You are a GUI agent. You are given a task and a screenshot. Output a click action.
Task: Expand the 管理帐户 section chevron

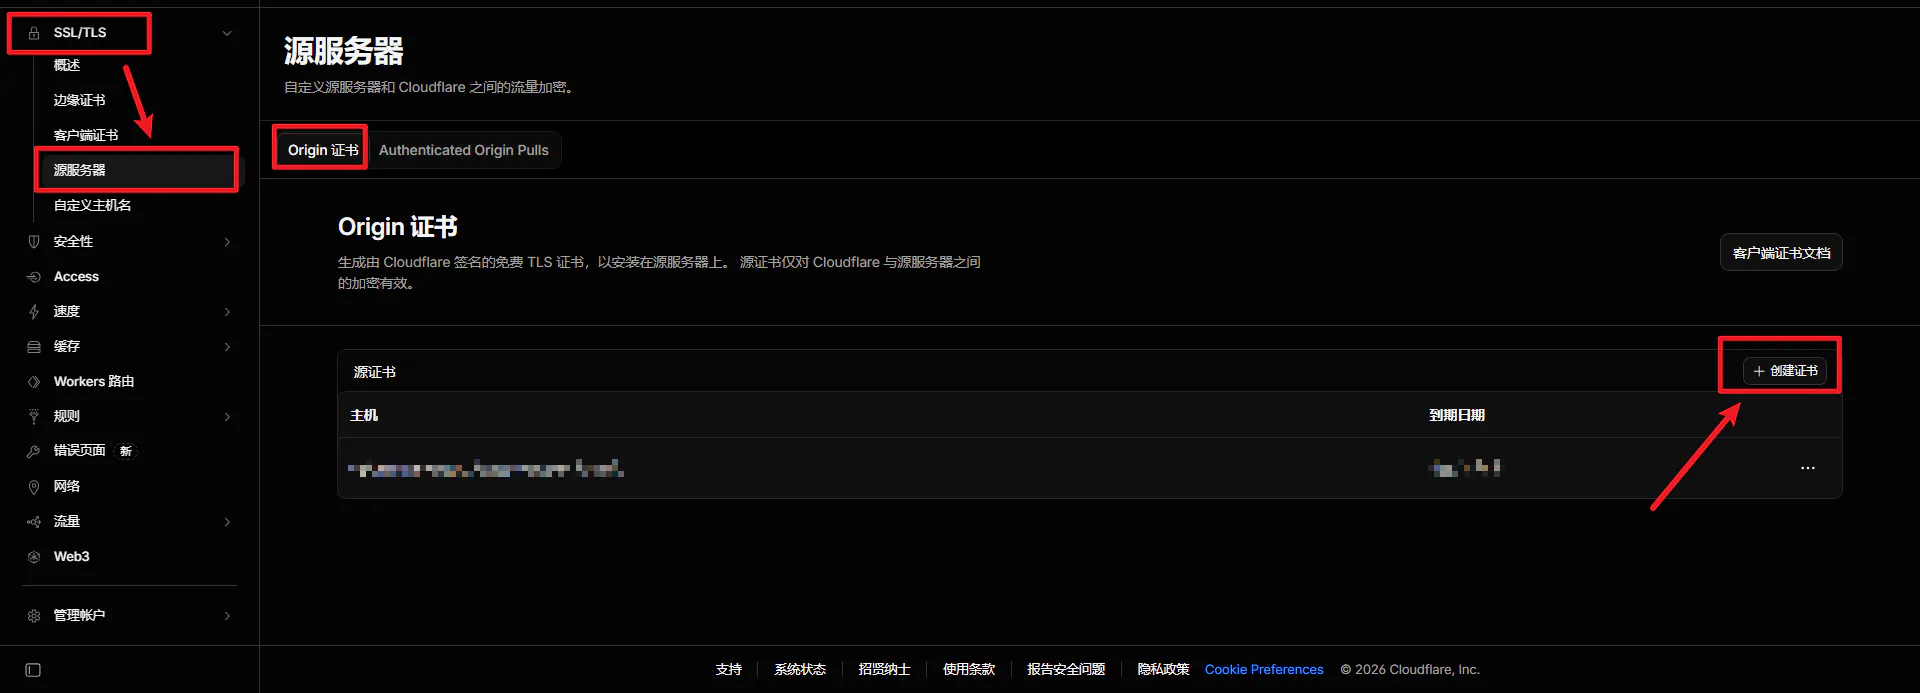pyautogui.click(x=227, y=616)
